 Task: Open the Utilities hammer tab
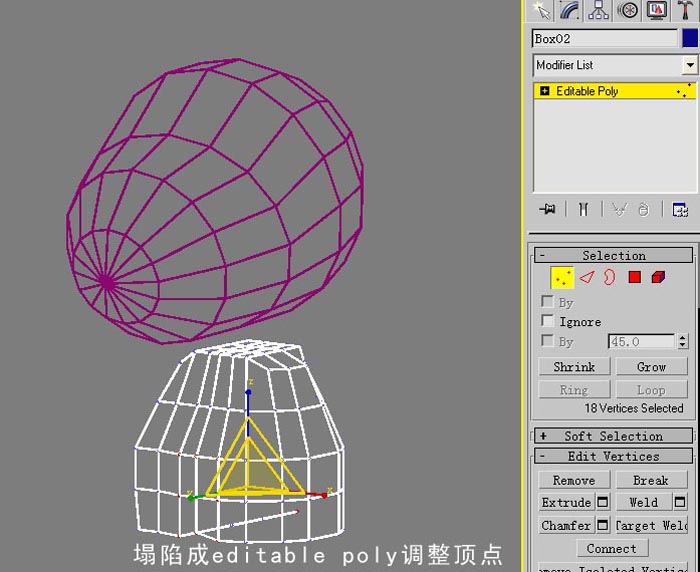pyautogui.click(x=685, y=10)
